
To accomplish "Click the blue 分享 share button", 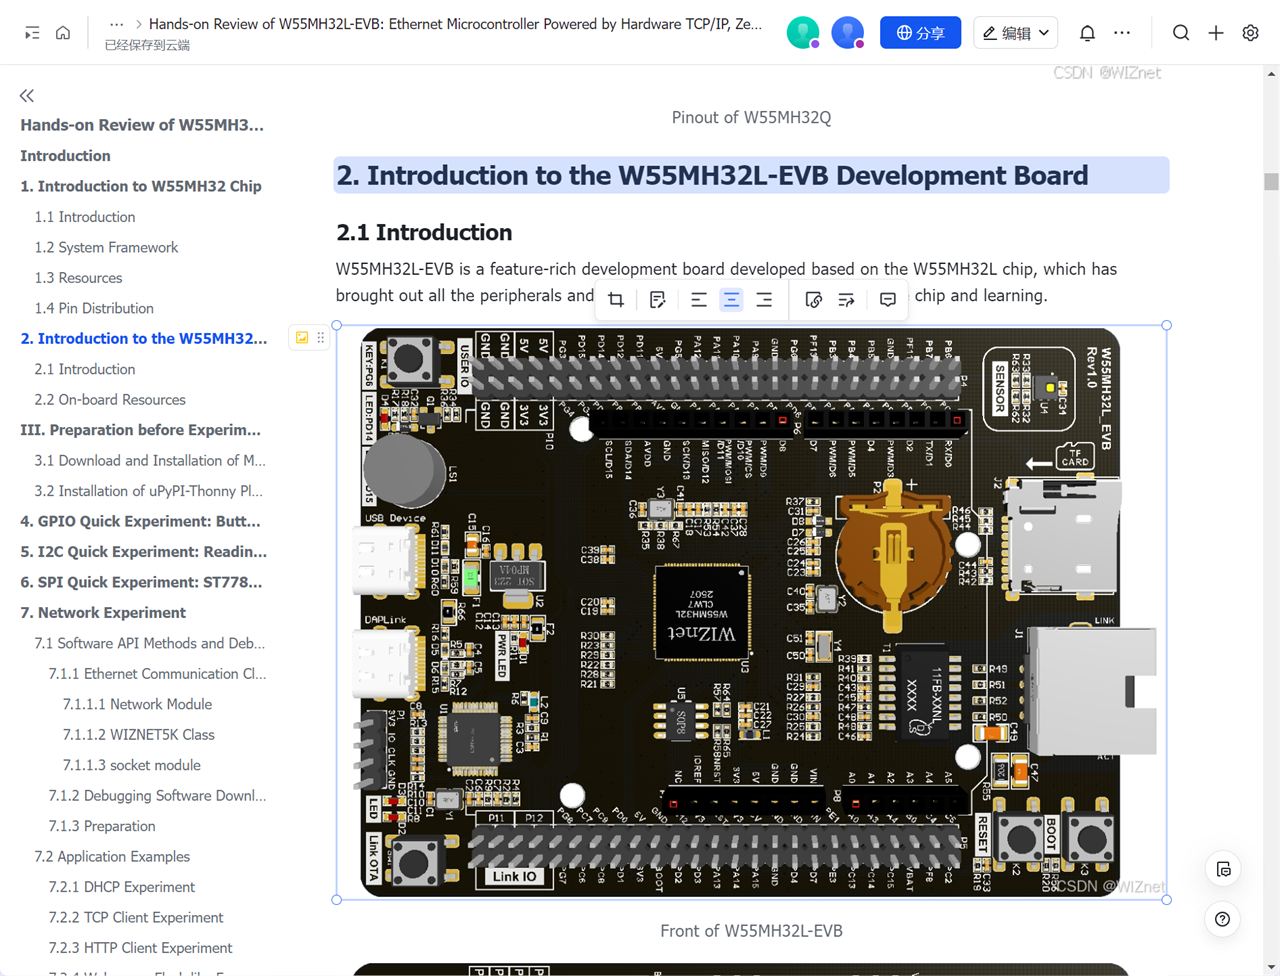I will (x=920, y=33).
